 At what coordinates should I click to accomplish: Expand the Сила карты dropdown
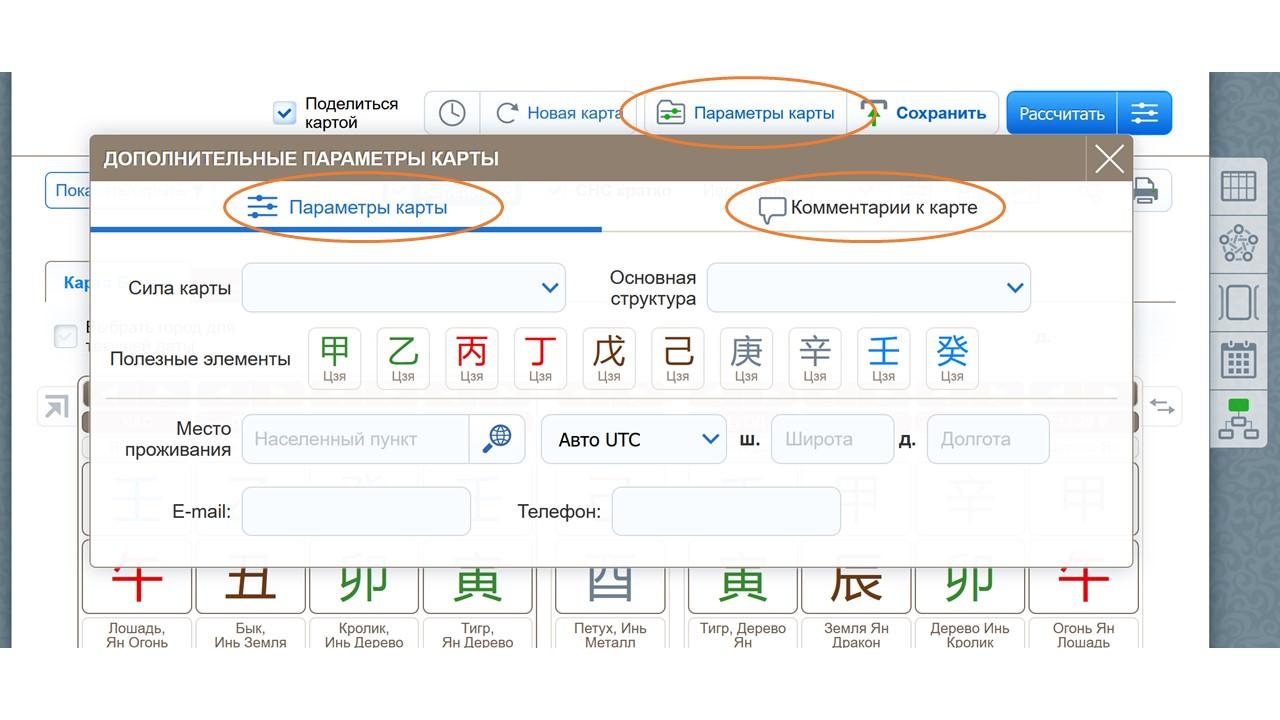coord(404,288)
